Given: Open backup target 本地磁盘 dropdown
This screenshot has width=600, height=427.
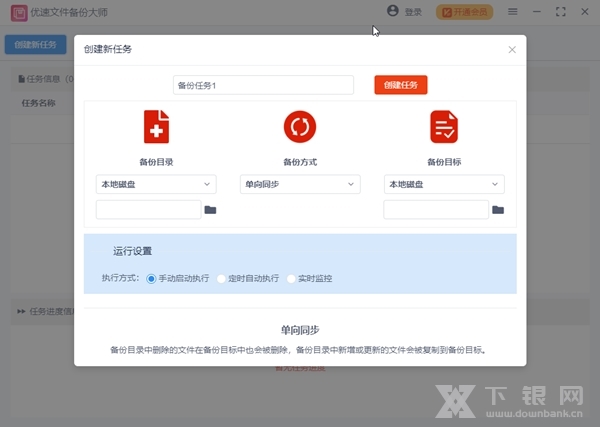Looking at the screenshot, I should tap(444, 184).
